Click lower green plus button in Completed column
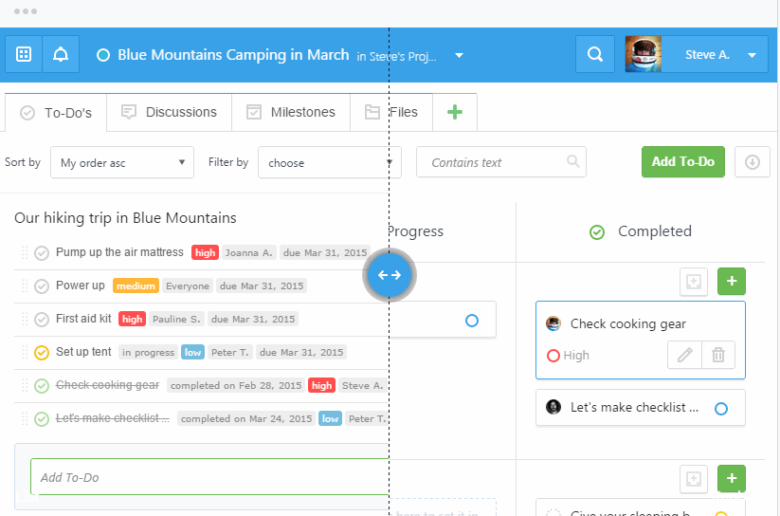Image resolution: width=780 pixels, height=516 pixels. point(731,478)
